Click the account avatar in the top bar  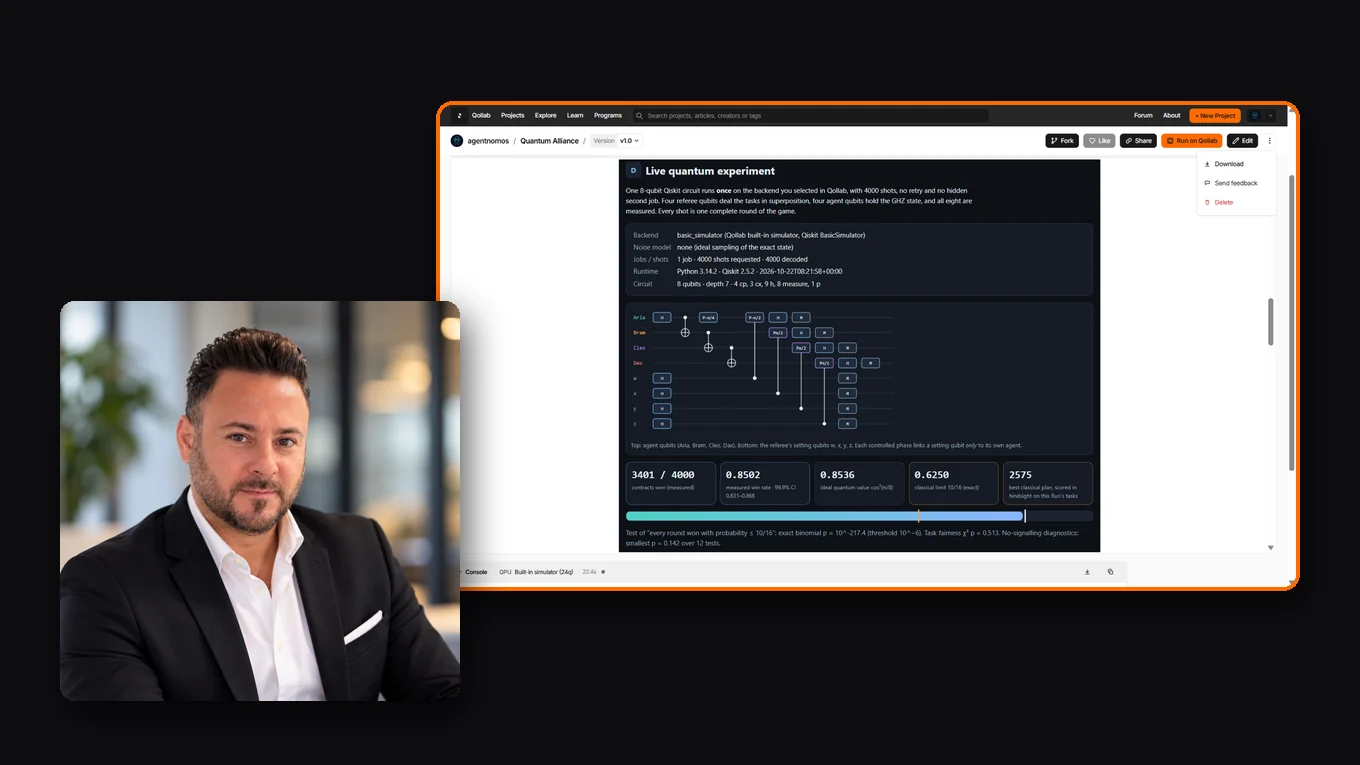[x=1255, y=116]
